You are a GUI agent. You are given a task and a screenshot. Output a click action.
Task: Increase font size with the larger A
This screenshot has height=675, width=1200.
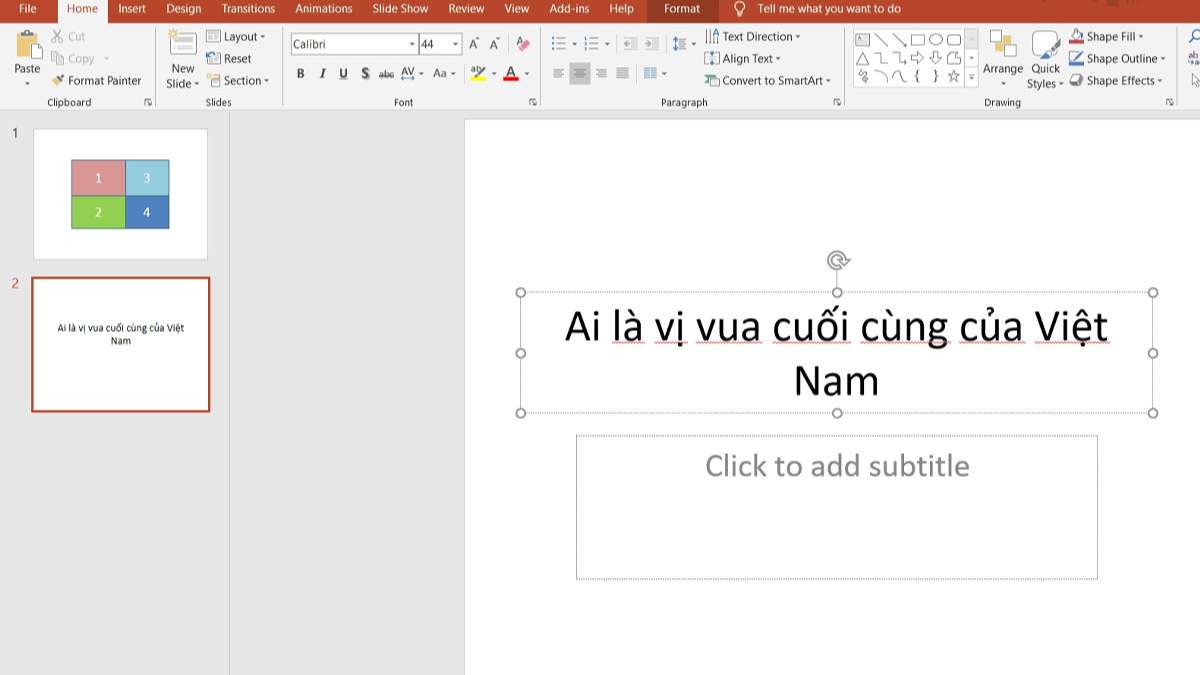click(x=475, y=44)
